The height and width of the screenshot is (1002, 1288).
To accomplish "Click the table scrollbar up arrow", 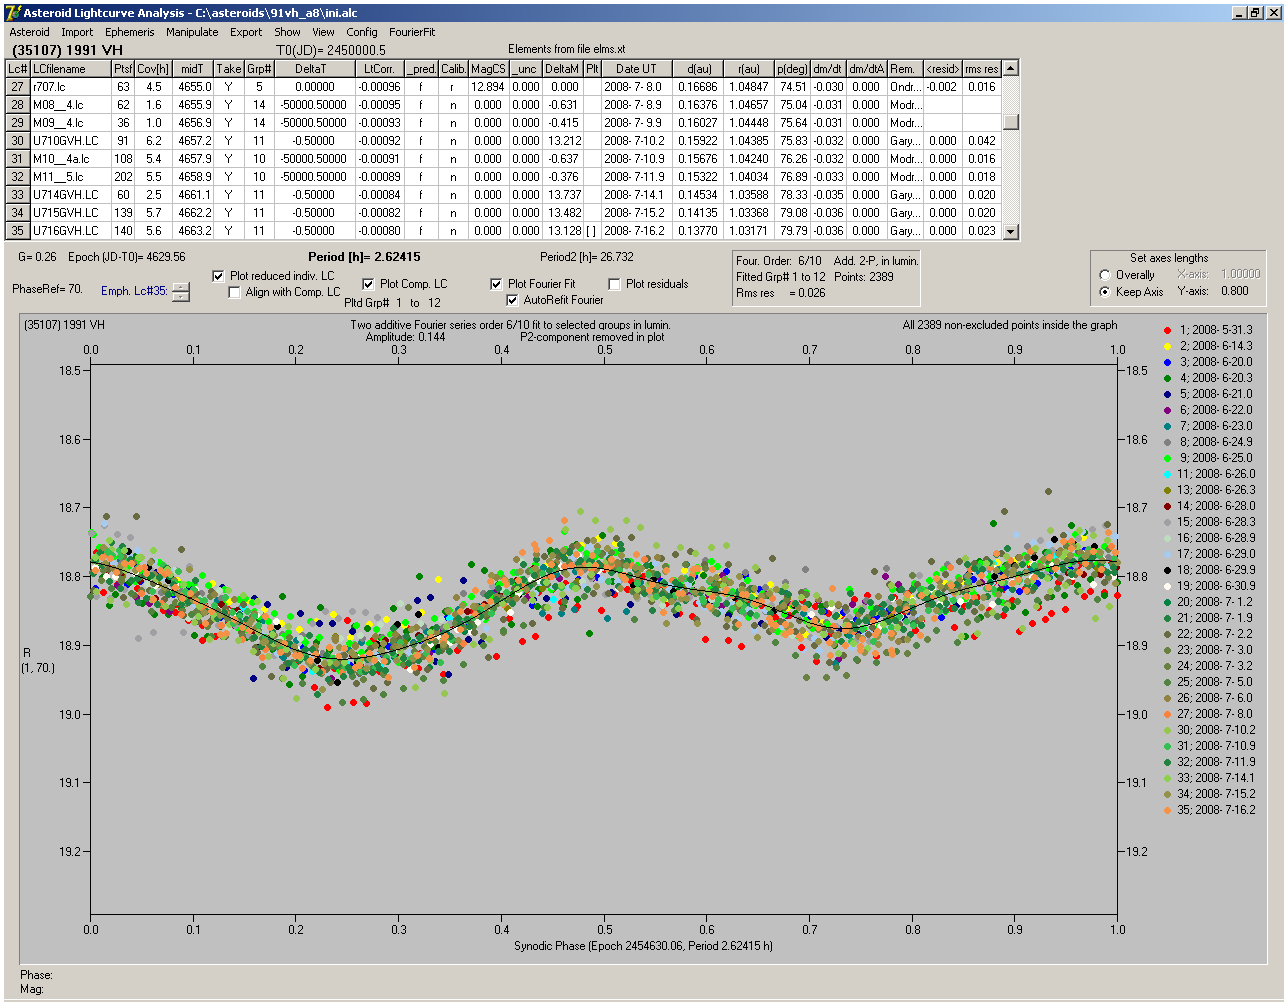I will [x=1011, y=68].
